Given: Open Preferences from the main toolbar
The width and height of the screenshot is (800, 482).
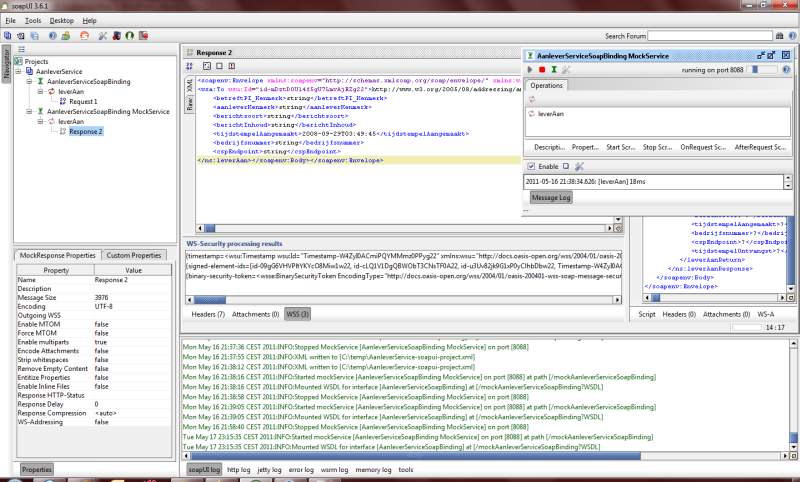Looking at the screenshot, I should 102,35.
